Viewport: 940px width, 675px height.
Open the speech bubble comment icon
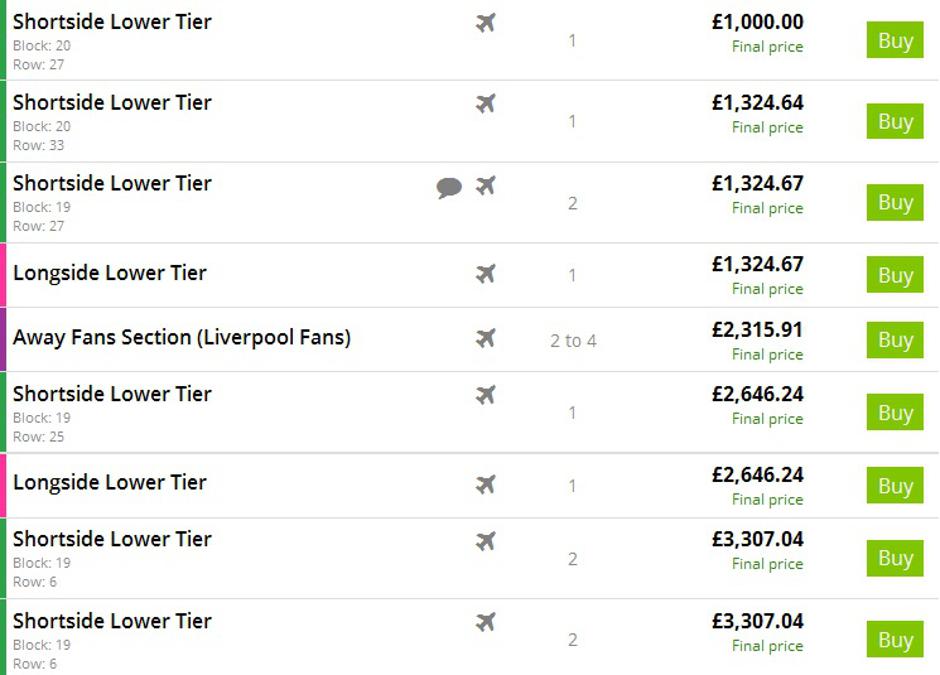click(x=449, y=187)
